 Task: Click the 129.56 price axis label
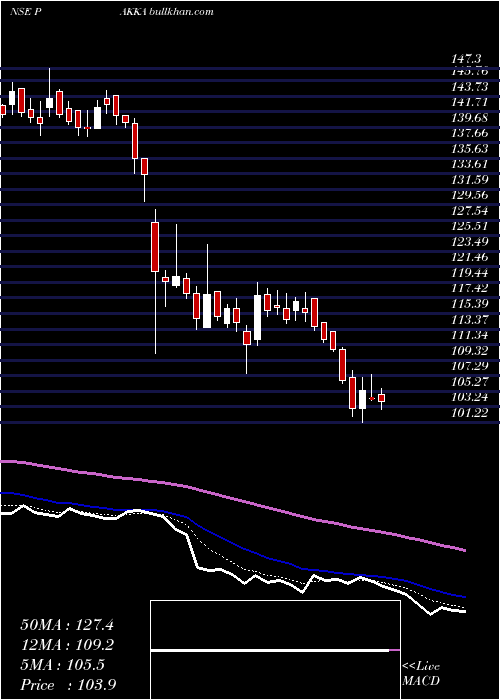(x=469, y=195)
